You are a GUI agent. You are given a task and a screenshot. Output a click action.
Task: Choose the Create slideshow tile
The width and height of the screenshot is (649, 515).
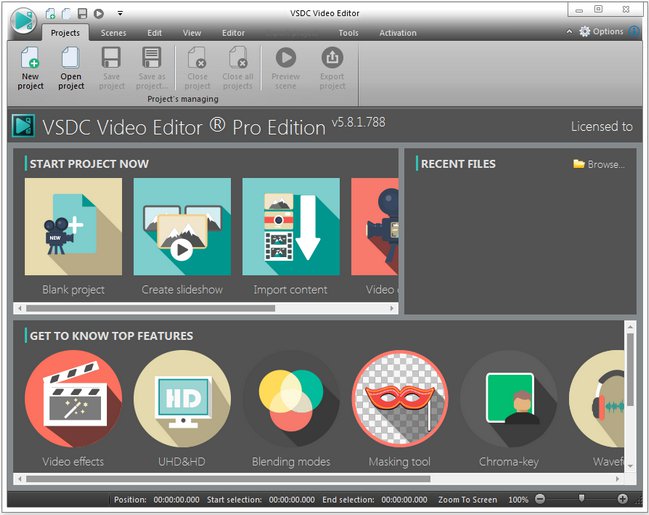182,226
